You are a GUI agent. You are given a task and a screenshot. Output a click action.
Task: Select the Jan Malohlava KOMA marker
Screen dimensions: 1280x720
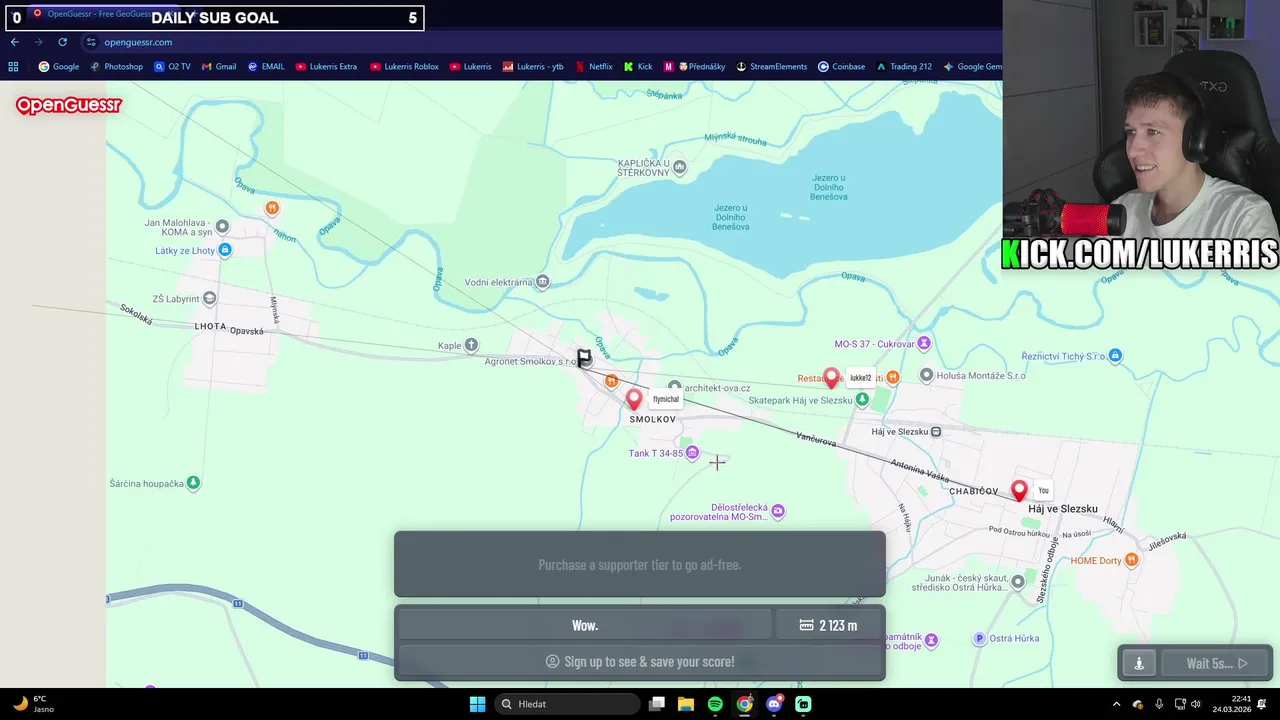coord(222,227)
